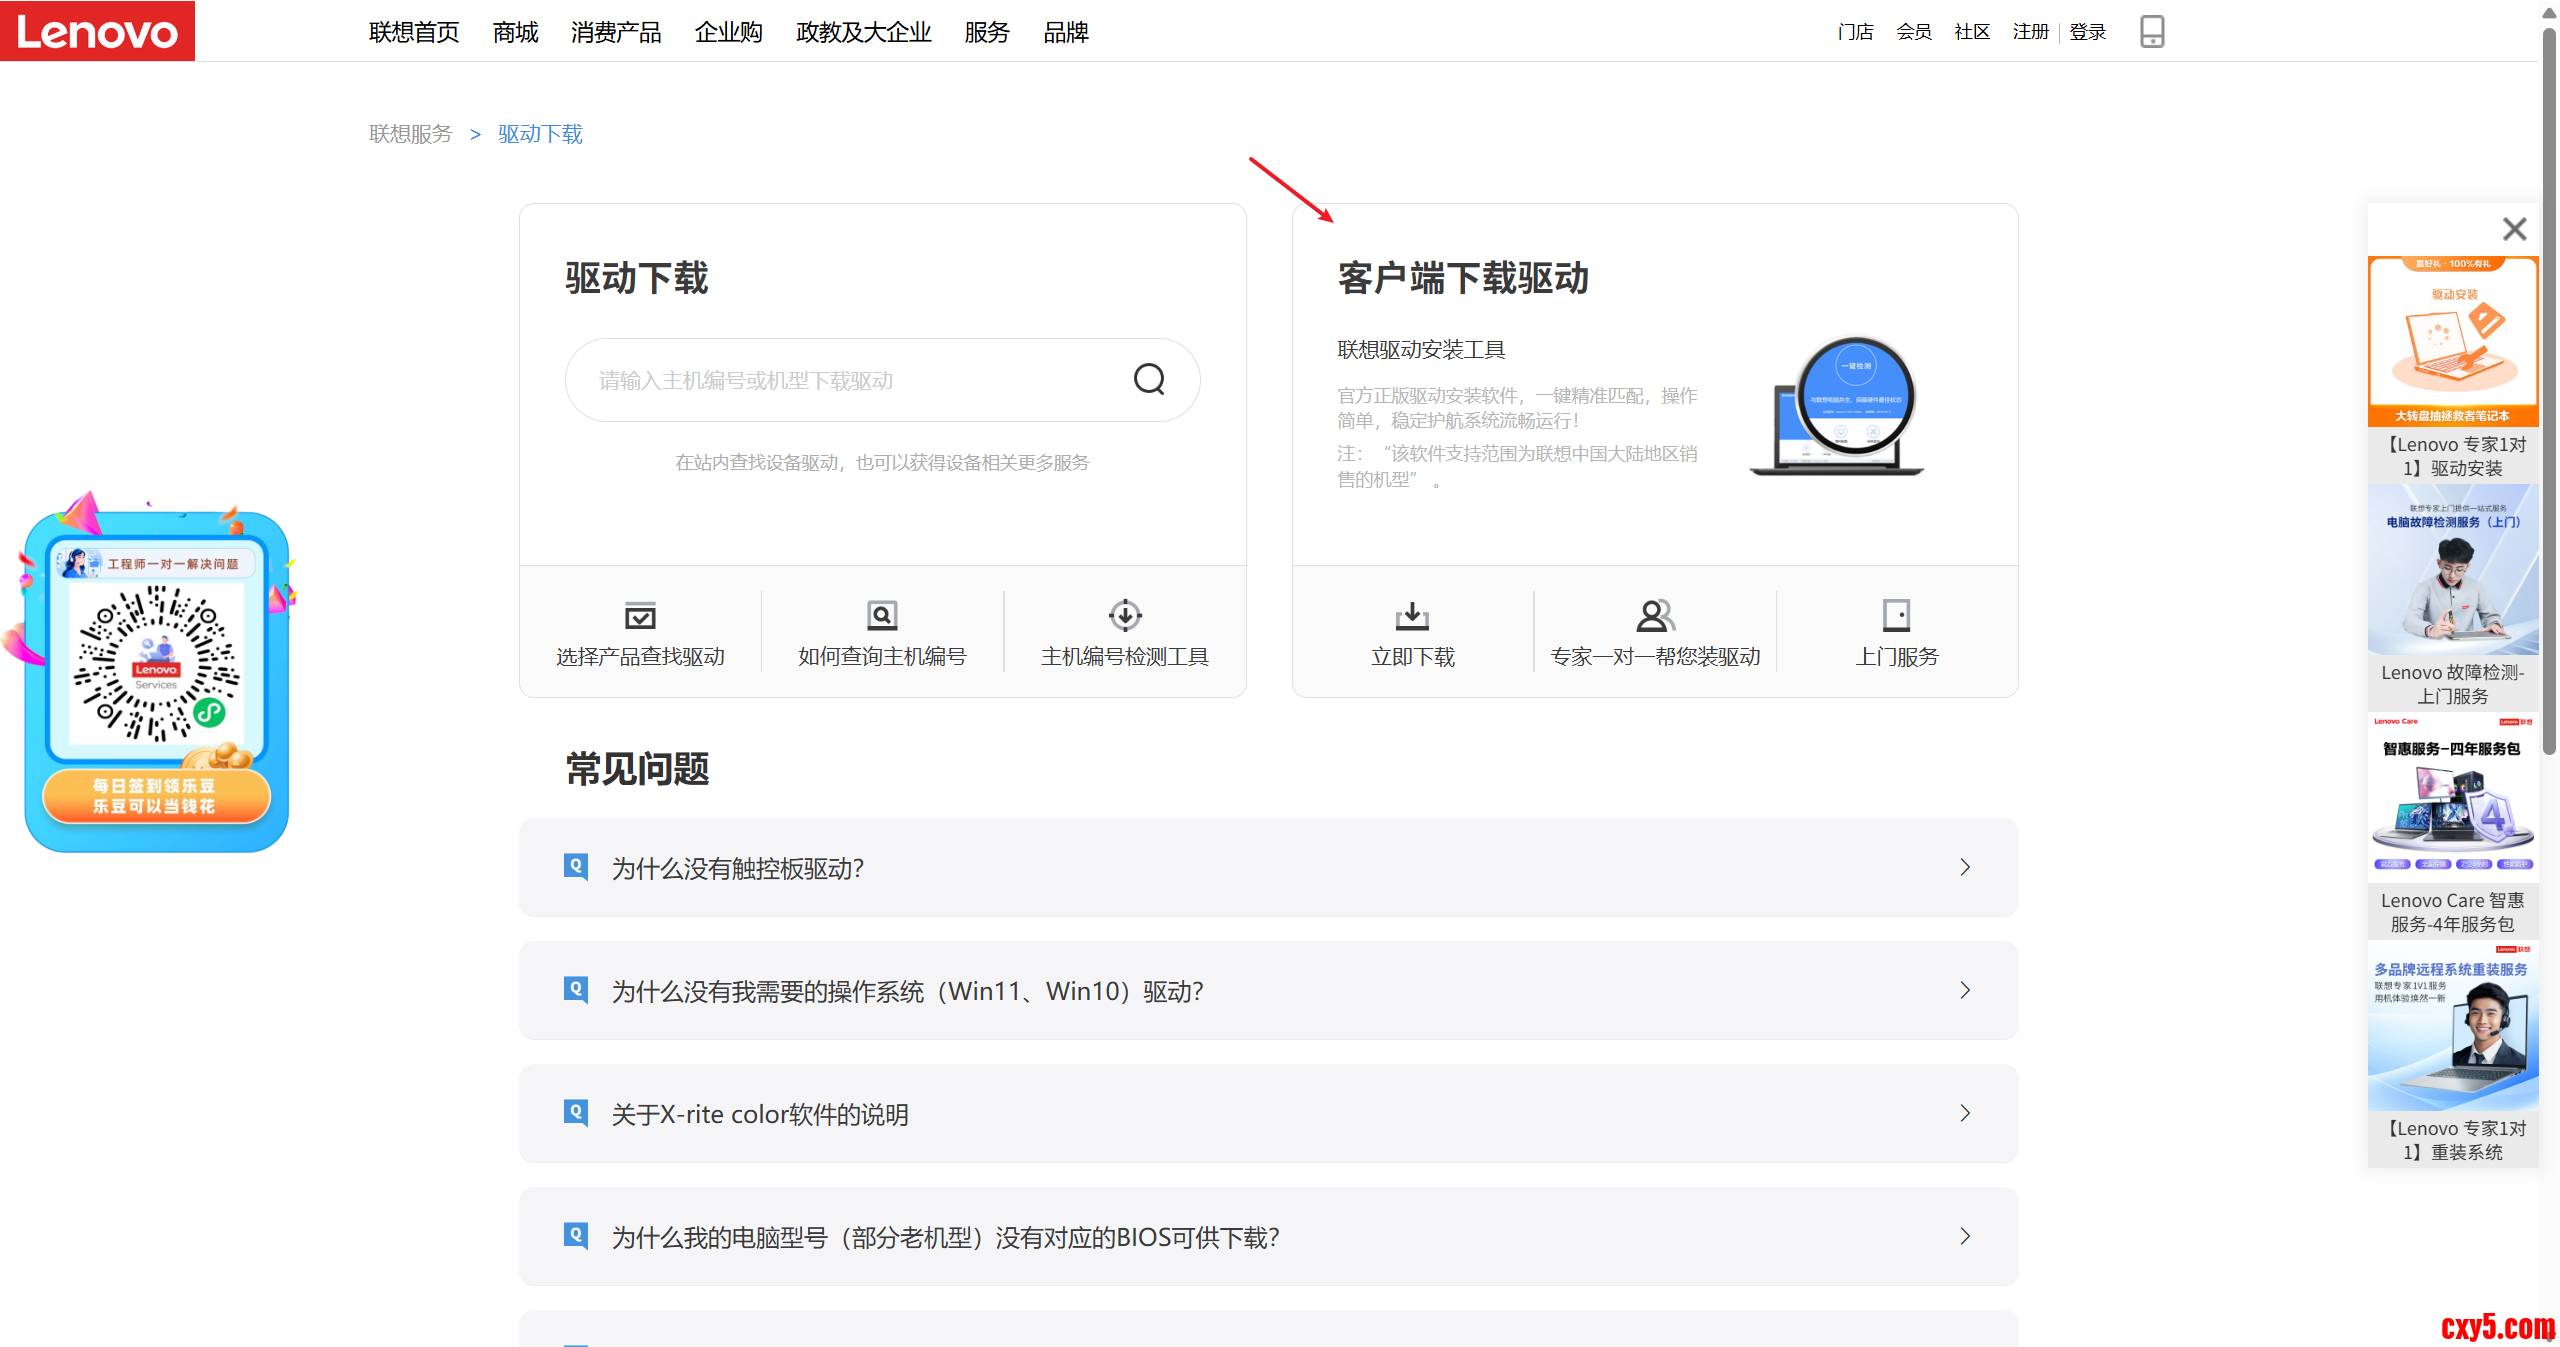Image resolution: width=2560 pixels, height=1347 pixels.
Task: Close the right sidebar ad panel
Action: 2514,229
